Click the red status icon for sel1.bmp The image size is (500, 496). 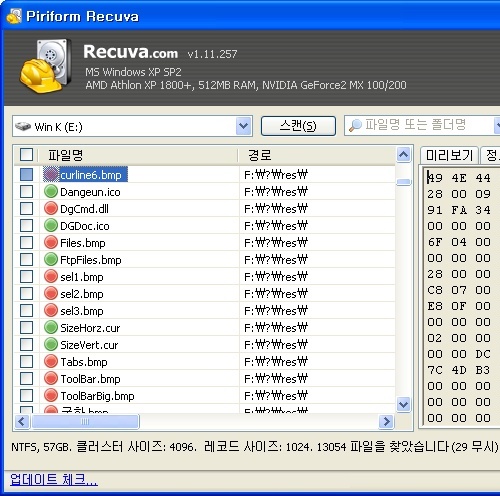(x=51, y=277)
